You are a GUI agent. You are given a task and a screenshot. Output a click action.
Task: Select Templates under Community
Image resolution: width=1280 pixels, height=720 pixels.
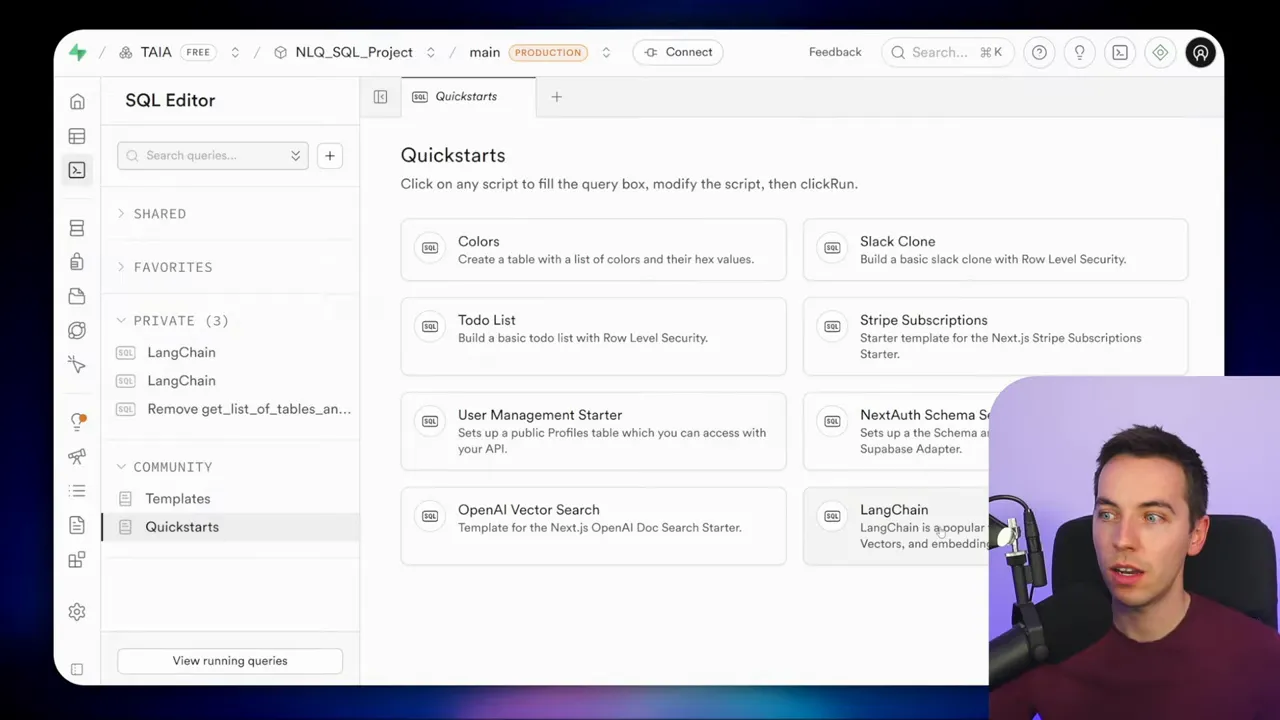pos(178,498)
